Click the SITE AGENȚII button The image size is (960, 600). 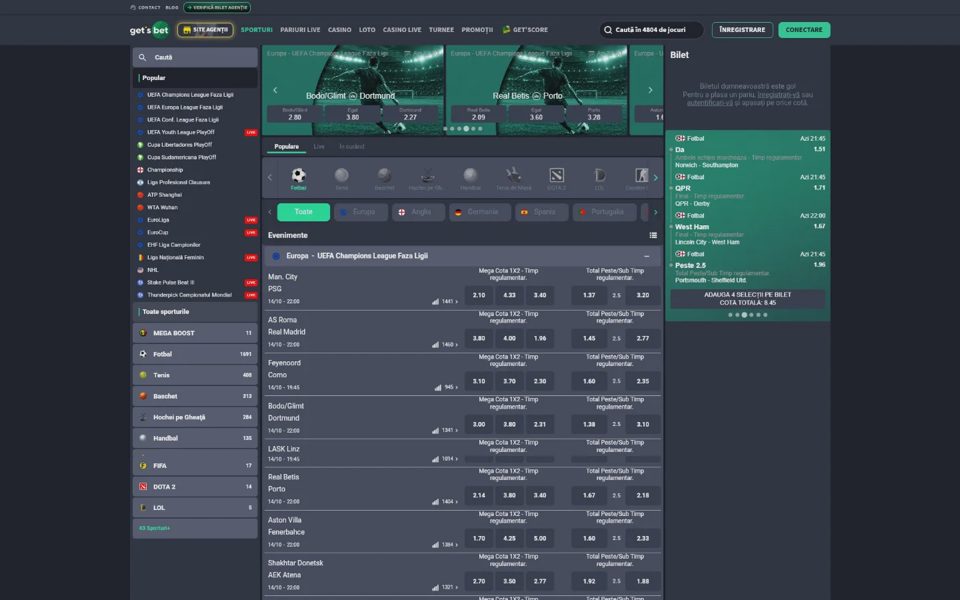[205, 30]
